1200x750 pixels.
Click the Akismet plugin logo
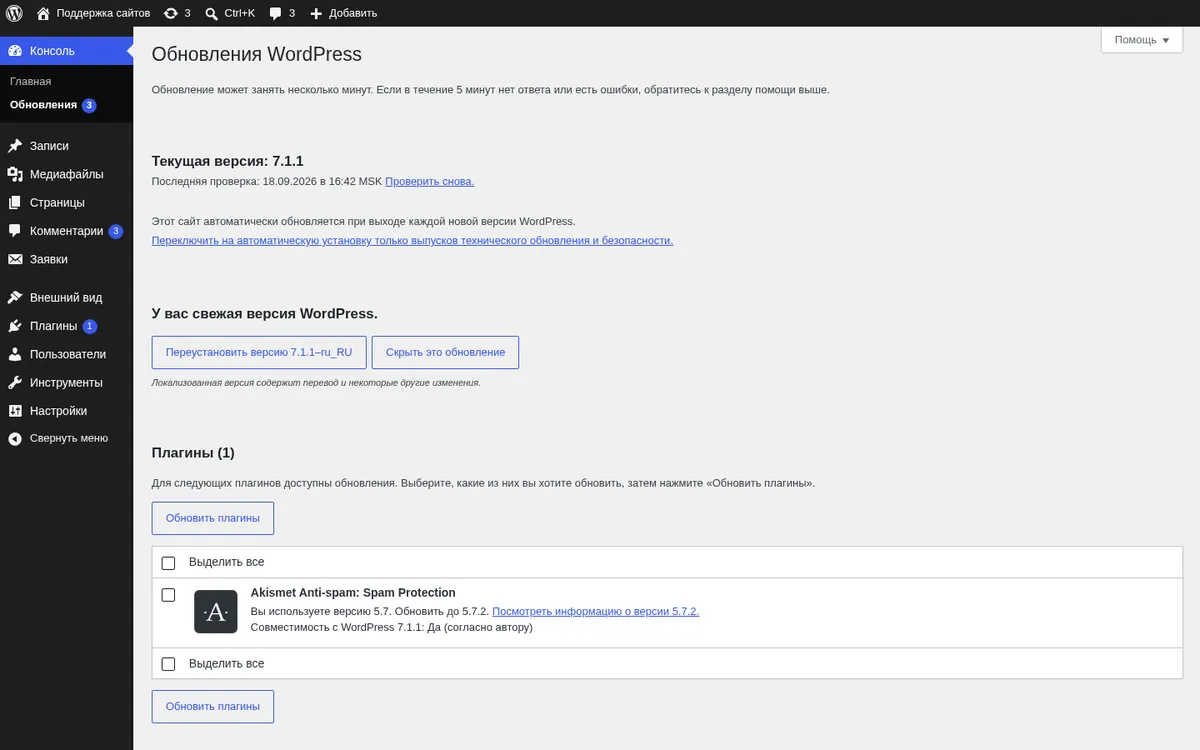(x=216, y=612)
